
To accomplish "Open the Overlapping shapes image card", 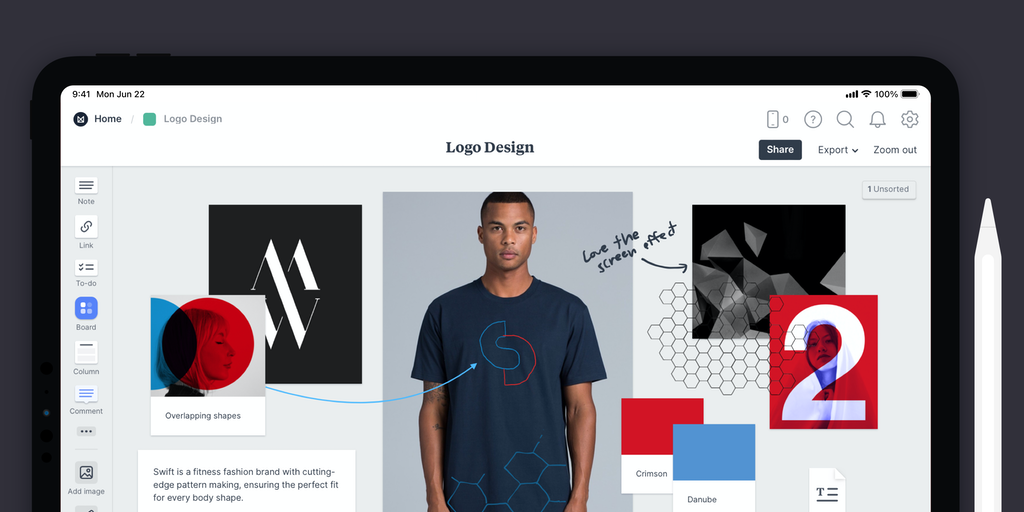I will pos(208,365).
